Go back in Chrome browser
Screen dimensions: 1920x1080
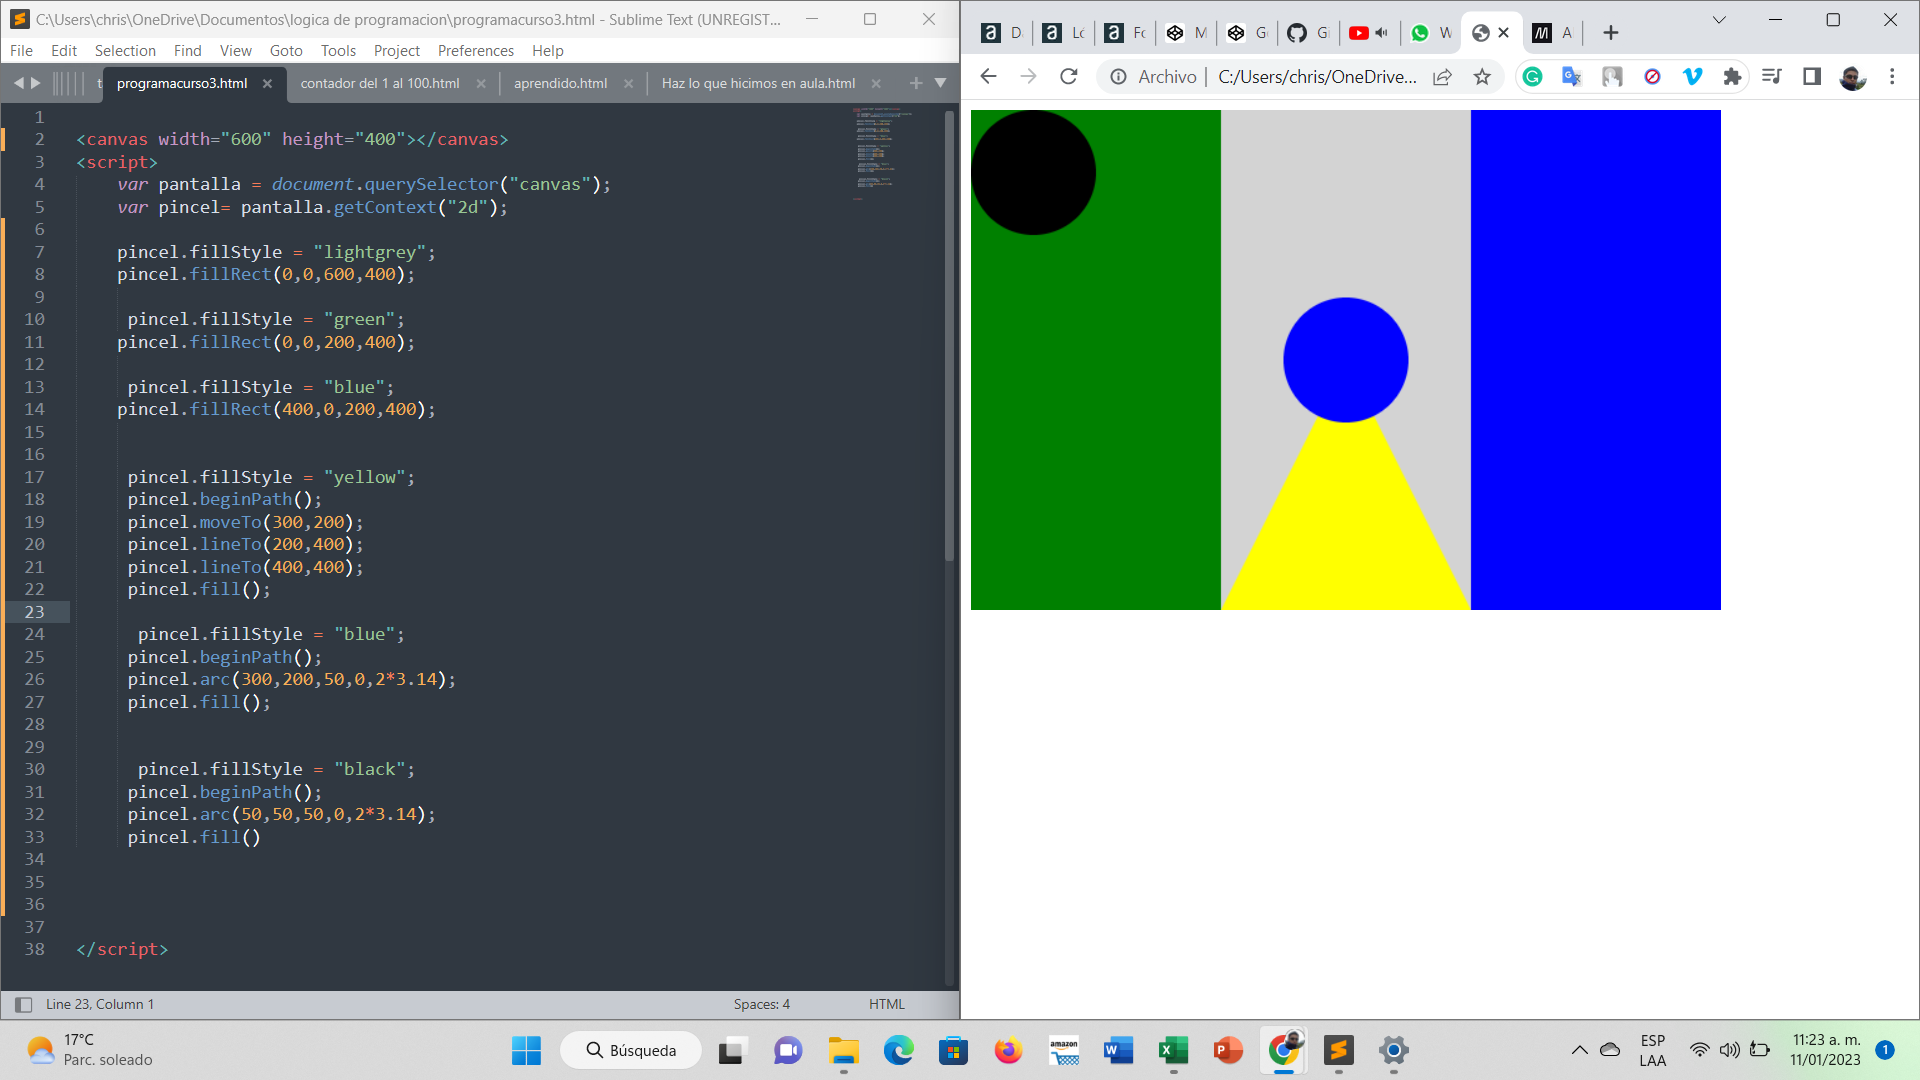[x=988, y=77]
